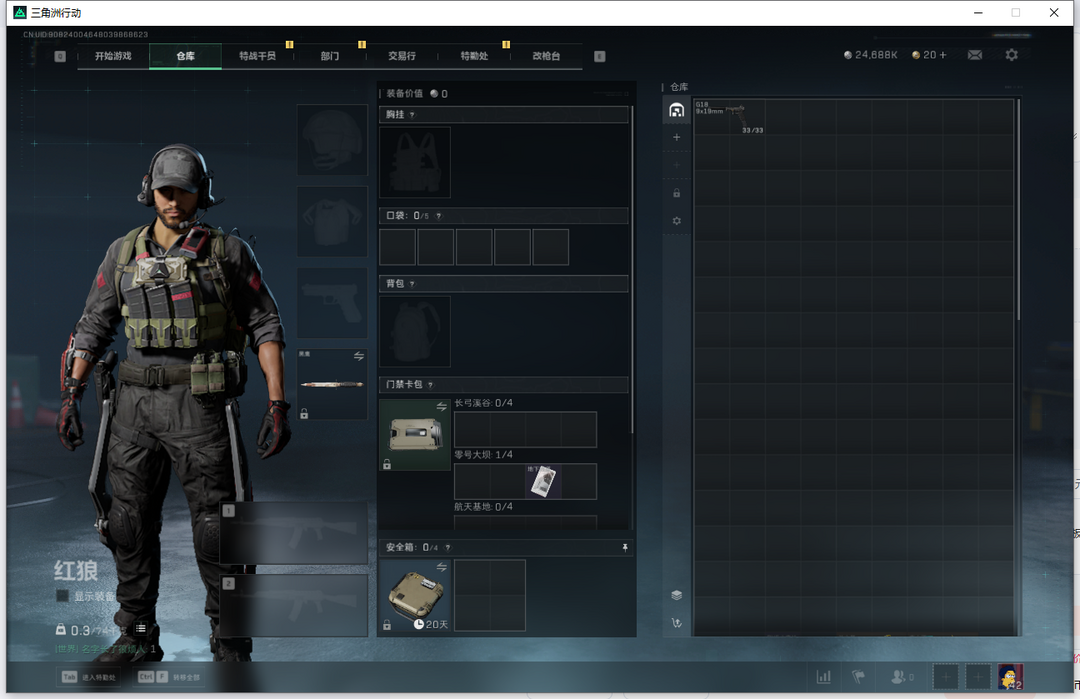1080x699 pixels.
Task: Open the weight details list icon
Action: 141,629
